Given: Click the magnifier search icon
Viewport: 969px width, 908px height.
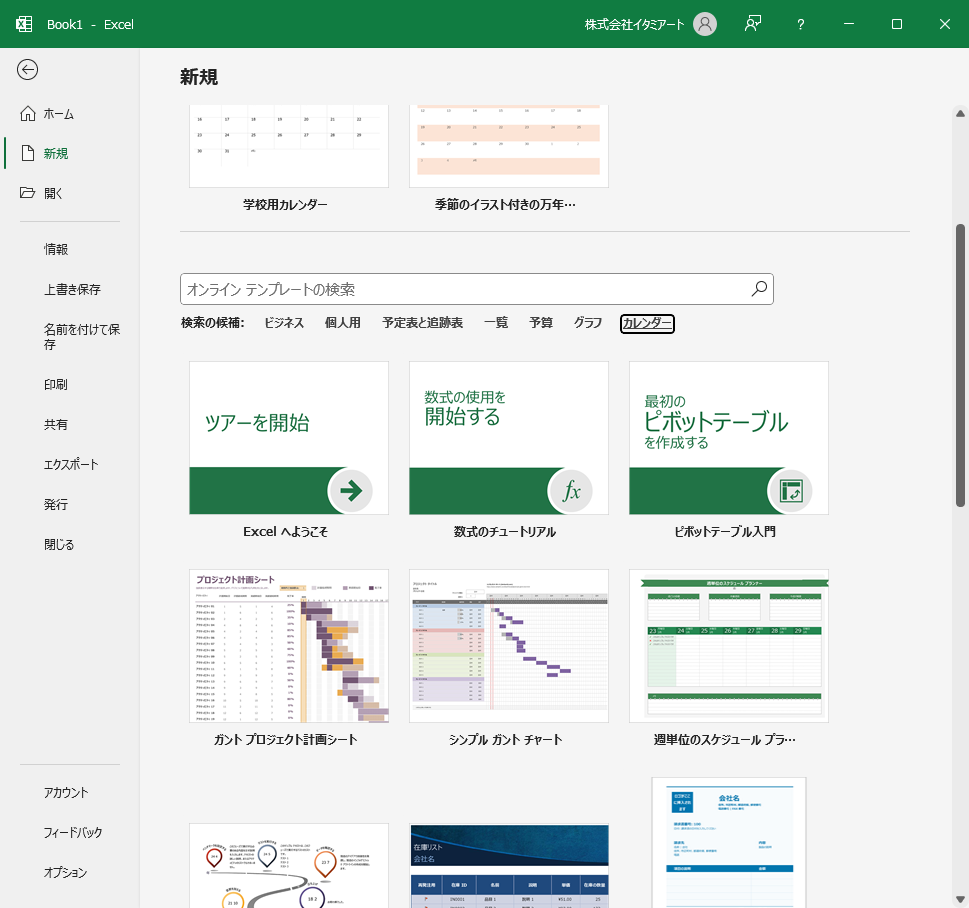Looking at the screenshot, I should pos(759,289).
